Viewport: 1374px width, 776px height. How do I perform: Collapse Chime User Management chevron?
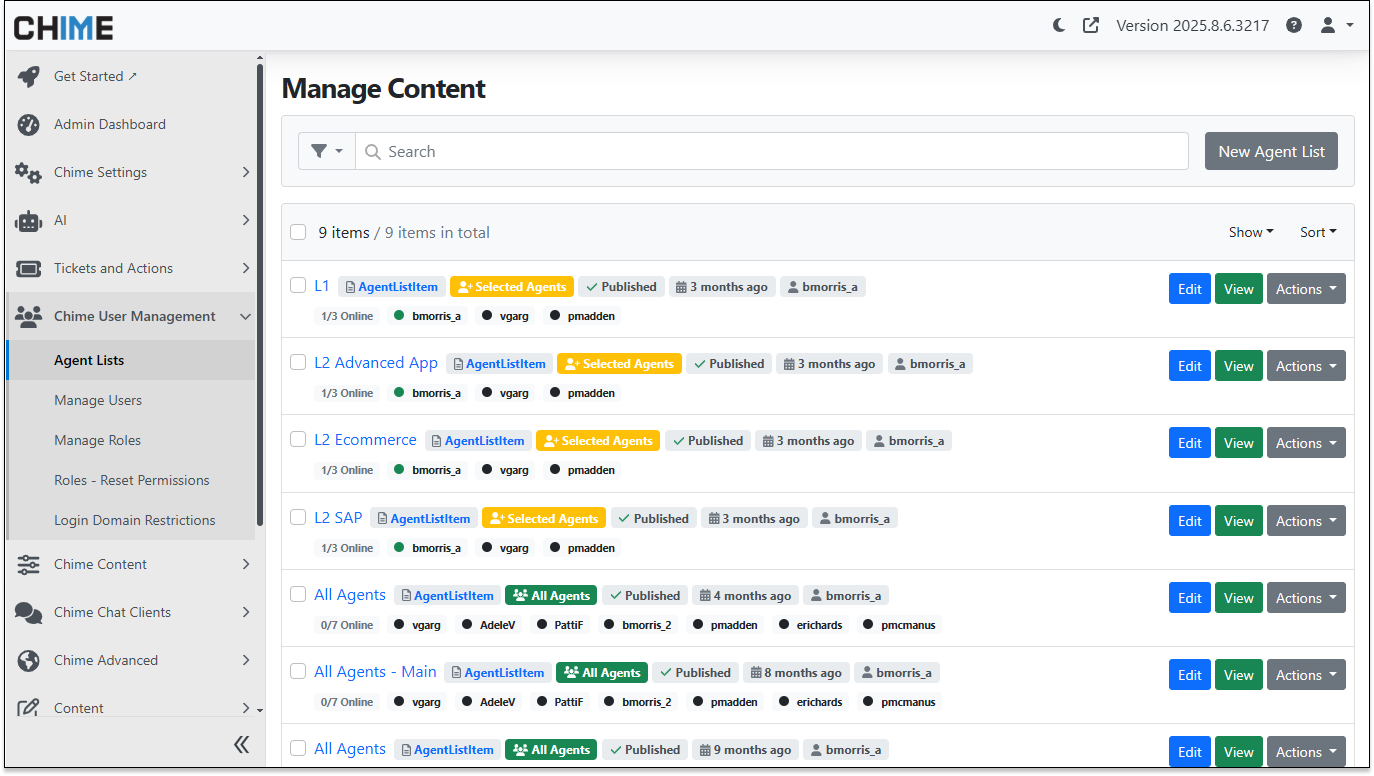click(x=245, y=316)
